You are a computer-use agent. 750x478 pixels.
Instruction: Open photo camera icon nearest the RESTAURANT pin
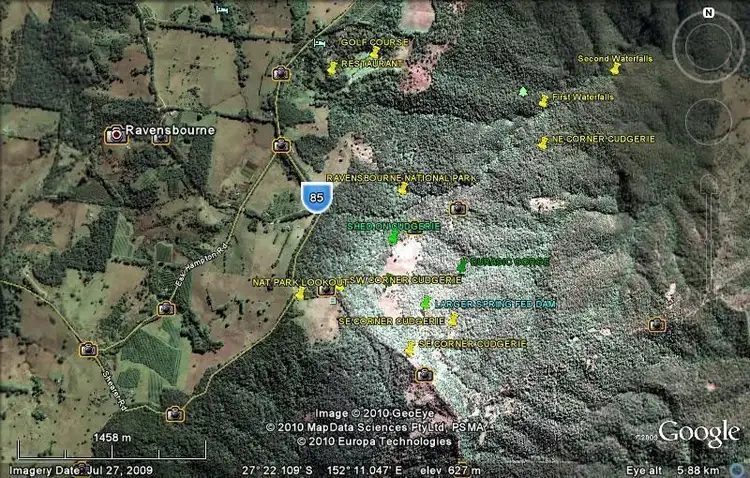(x=281, y=73)
